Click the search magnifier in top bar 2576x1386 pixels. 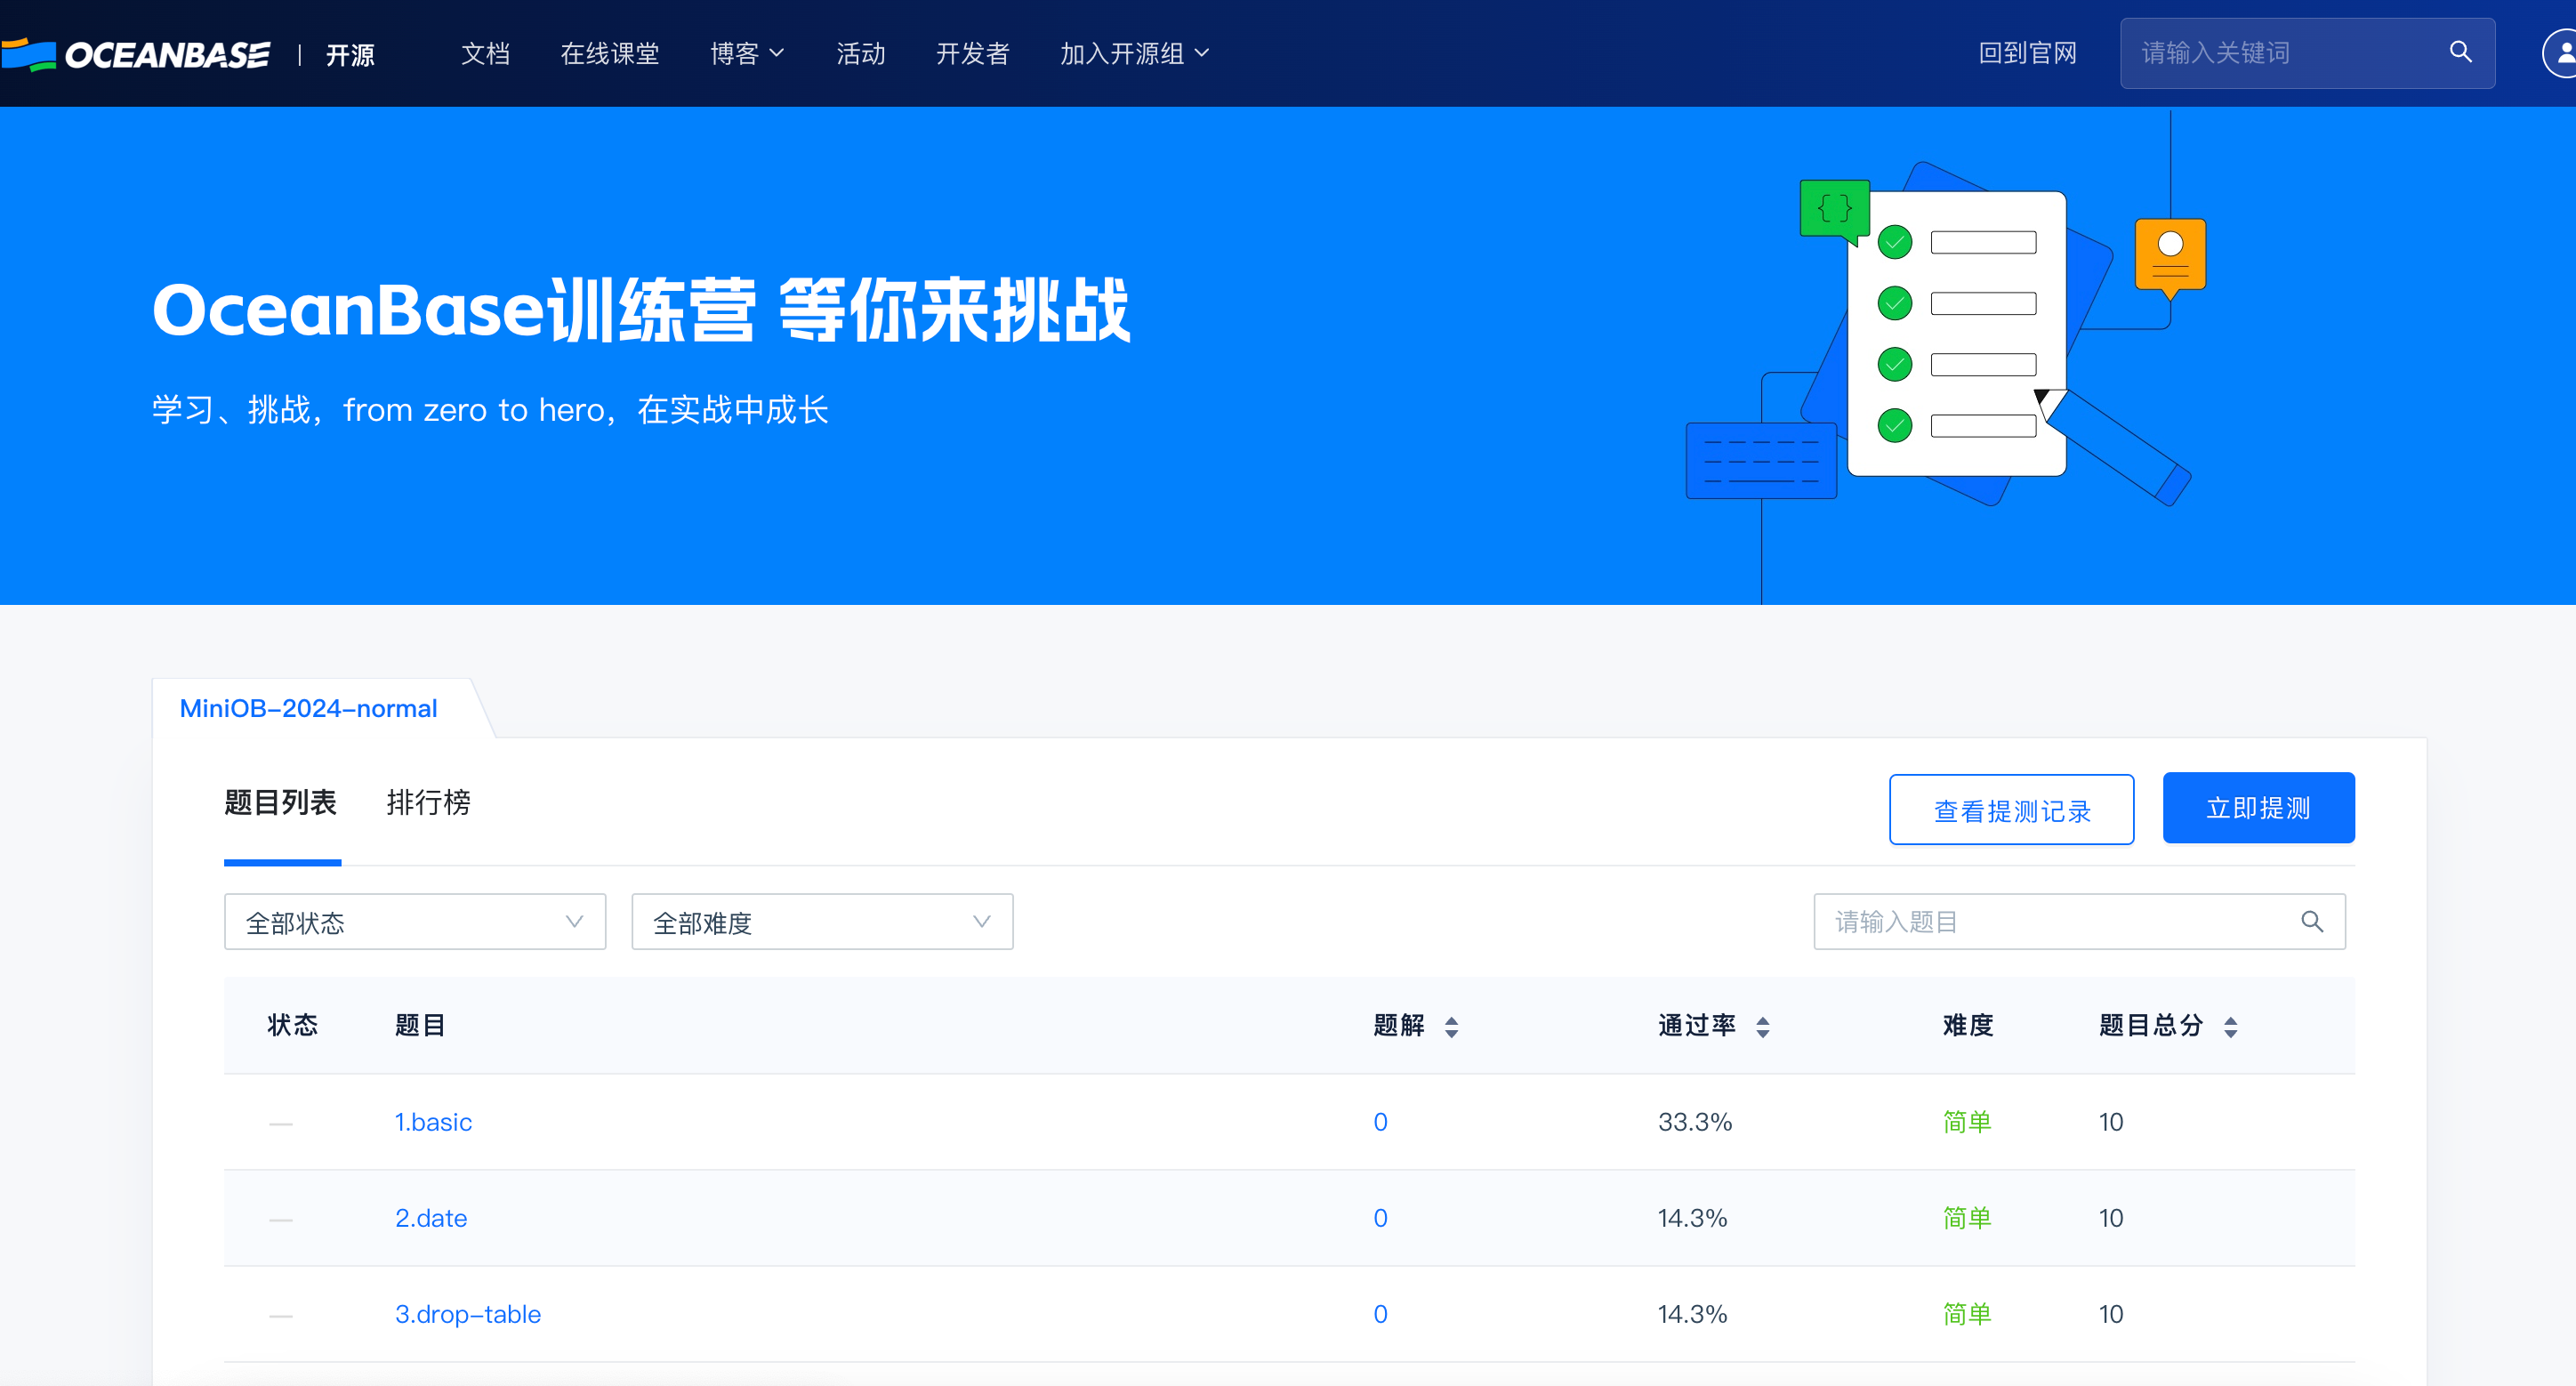2460,52
